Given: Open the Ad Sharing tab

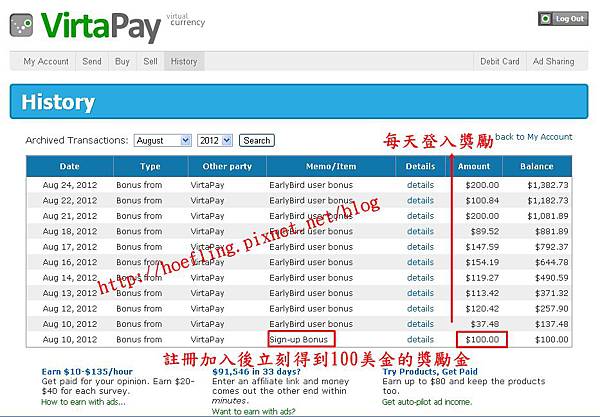Looking at the screenshot, I should coord(553,61).
